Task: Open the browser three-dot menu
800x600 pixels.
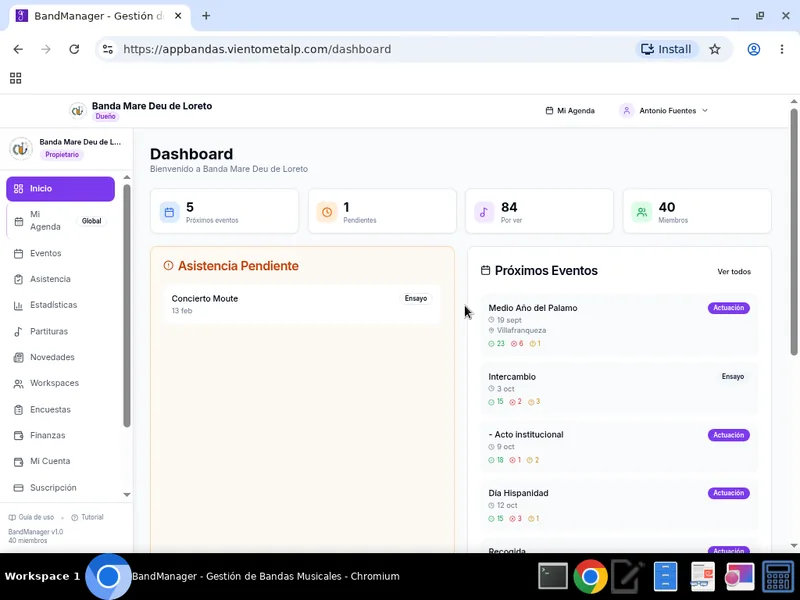Action: 782,49
